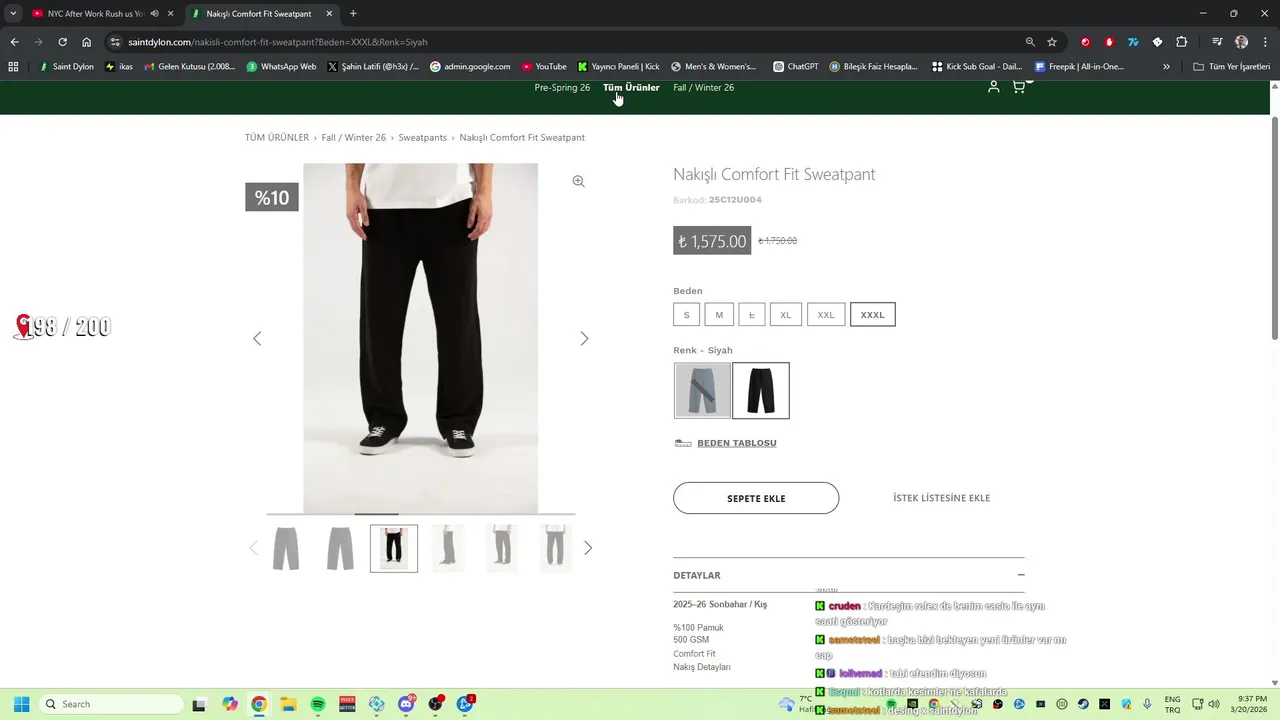The image size is (1280, 720).
Task: Select size XL
Action: (x=786, y=315)
